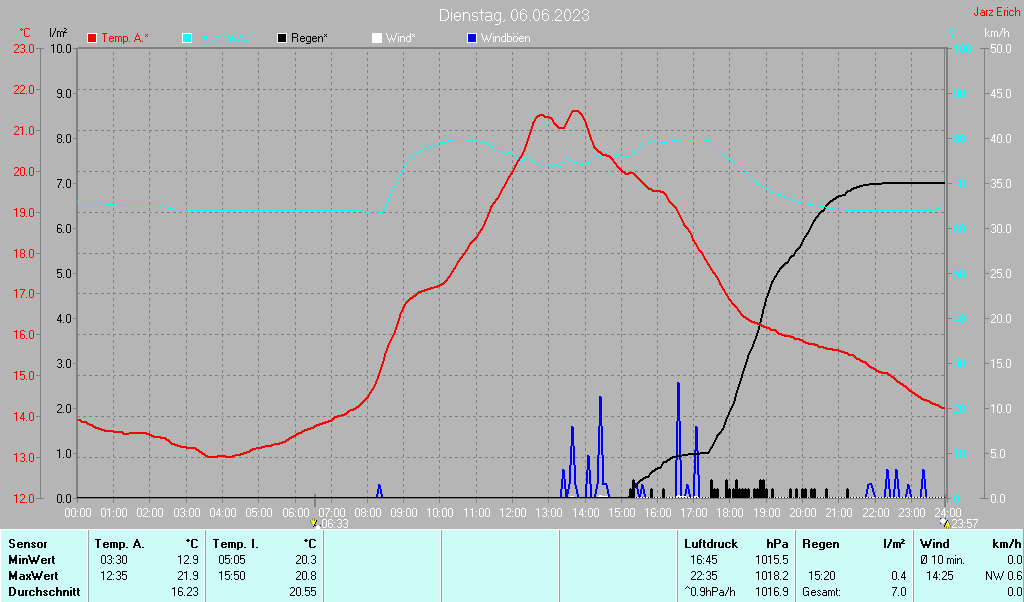Click the maximum outdoor temperature value '21.9'
The width and height of the screenshot is (1024, 602).
(188, 577)
